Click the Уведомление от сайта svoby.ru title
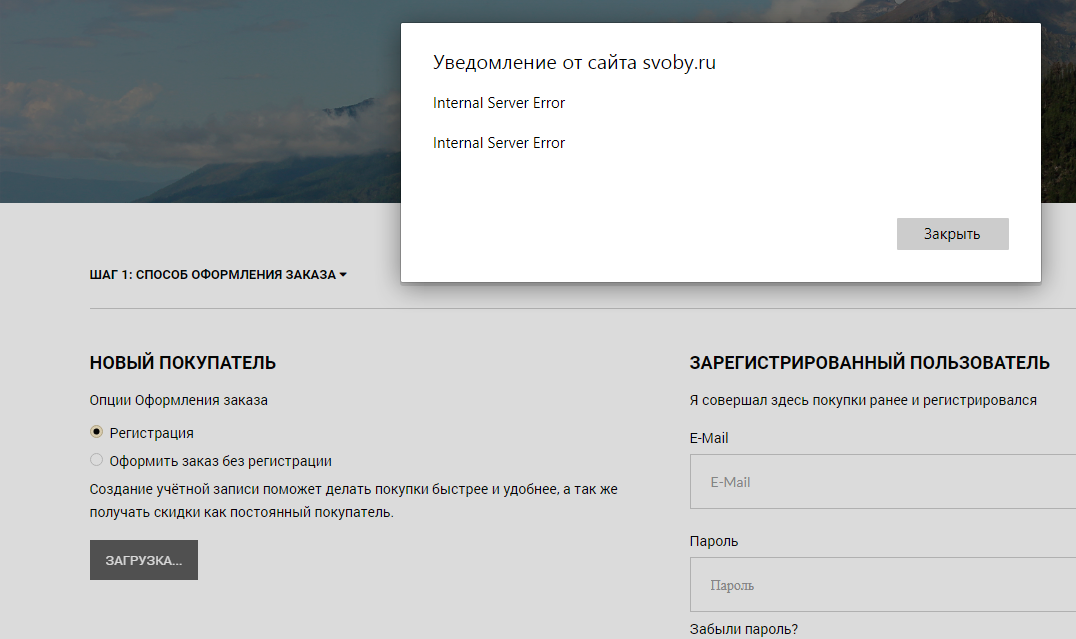Image resolution: width=1076 pixels, height=639 pixels. [x=574, y=63]
